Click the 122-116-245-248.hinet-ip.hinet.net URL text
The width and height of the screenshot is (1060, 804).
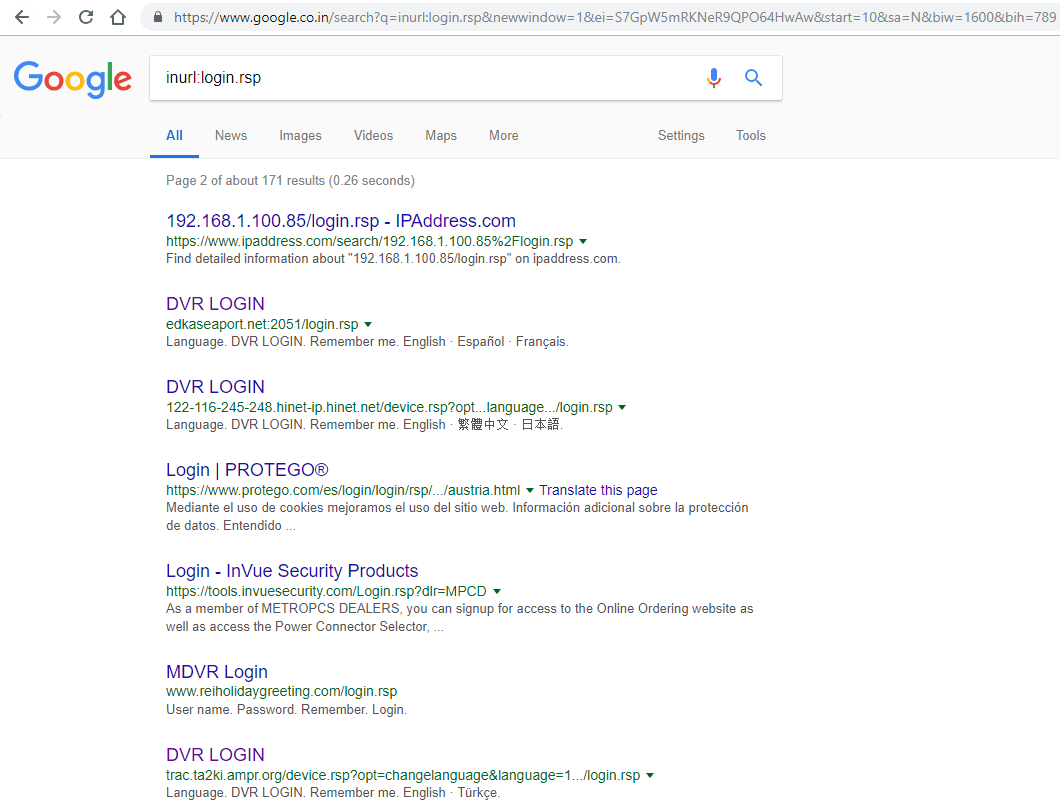389,408
